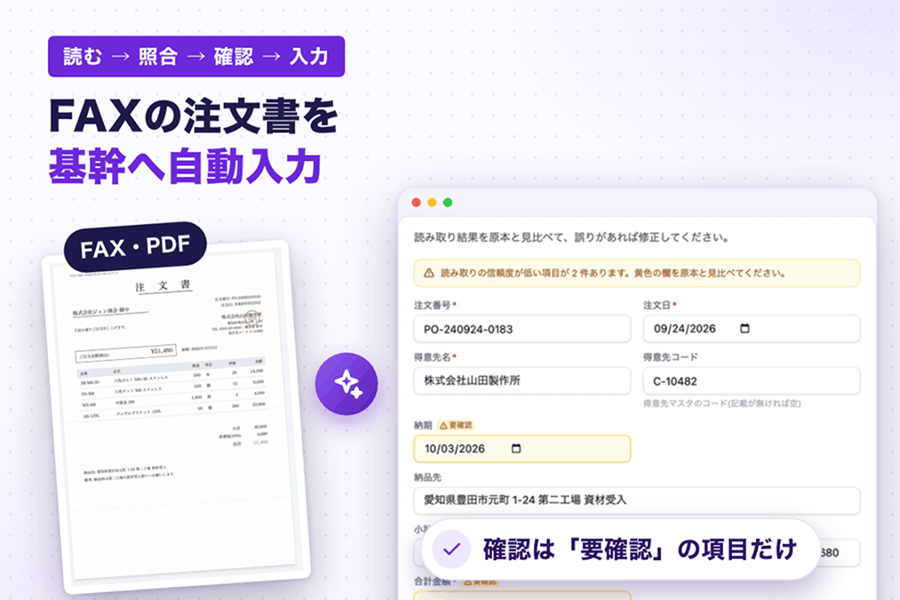
Task: Open the 納期 calendar picker icon
Action: click(x=516, y=448)
